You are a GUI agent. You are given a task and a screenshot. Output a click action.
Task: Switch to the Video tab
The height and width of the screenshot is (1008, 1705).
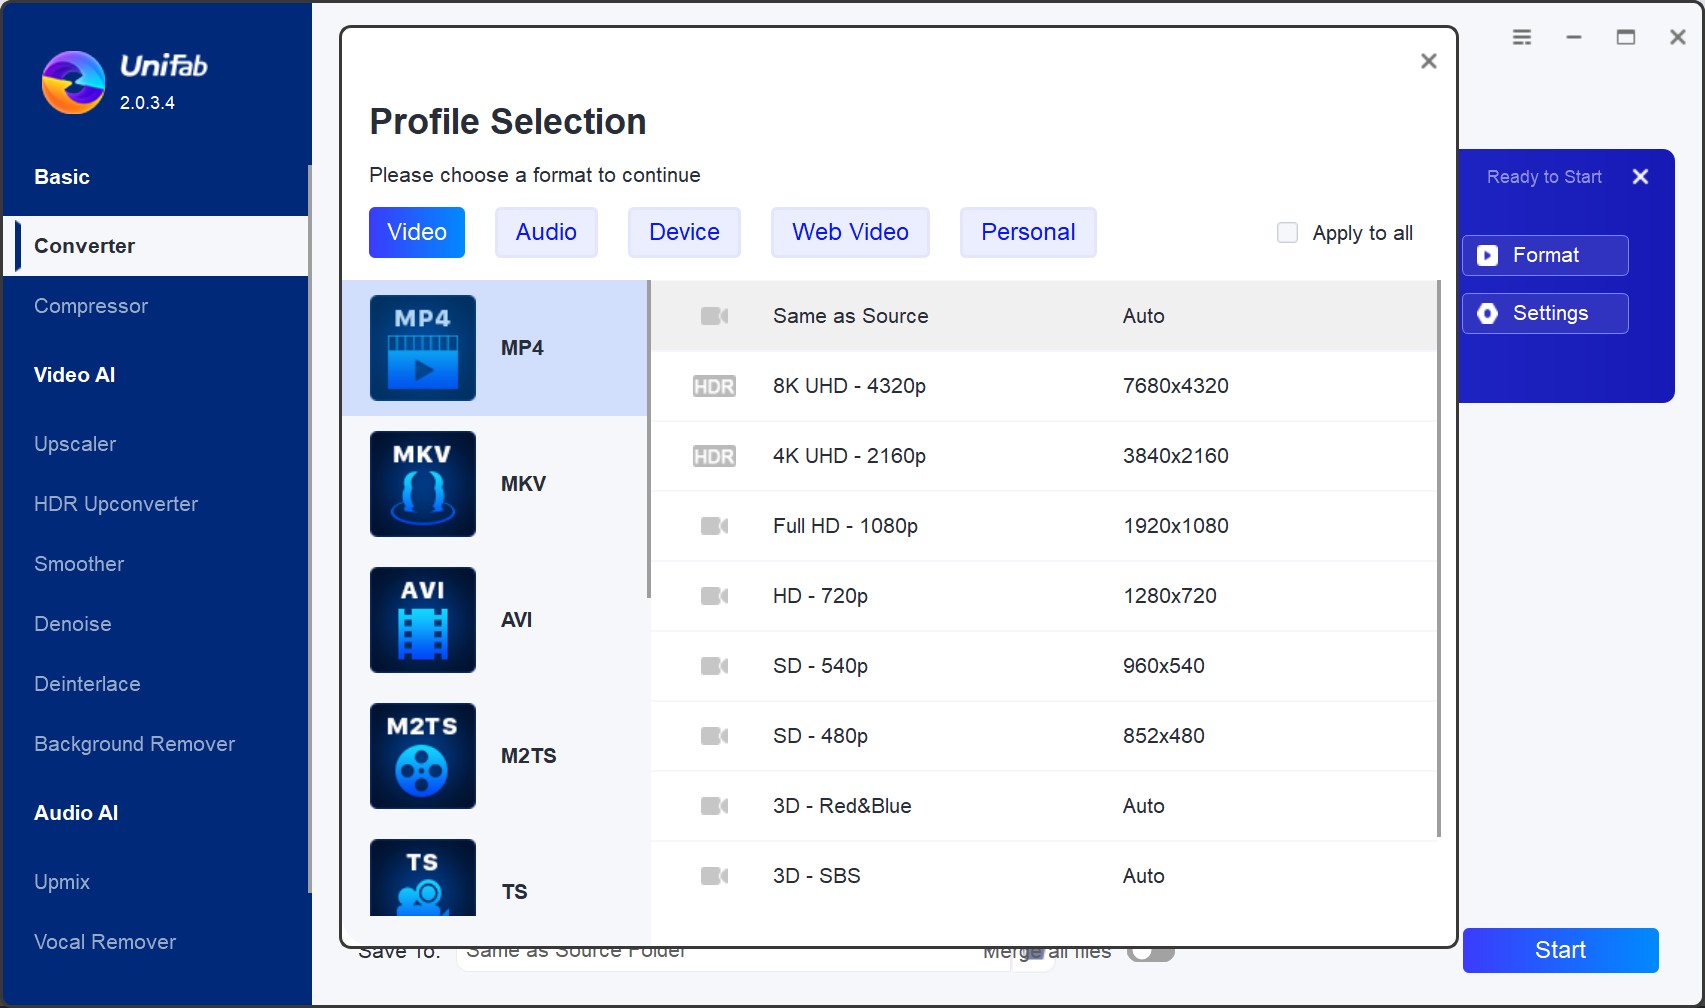[417, 232]
